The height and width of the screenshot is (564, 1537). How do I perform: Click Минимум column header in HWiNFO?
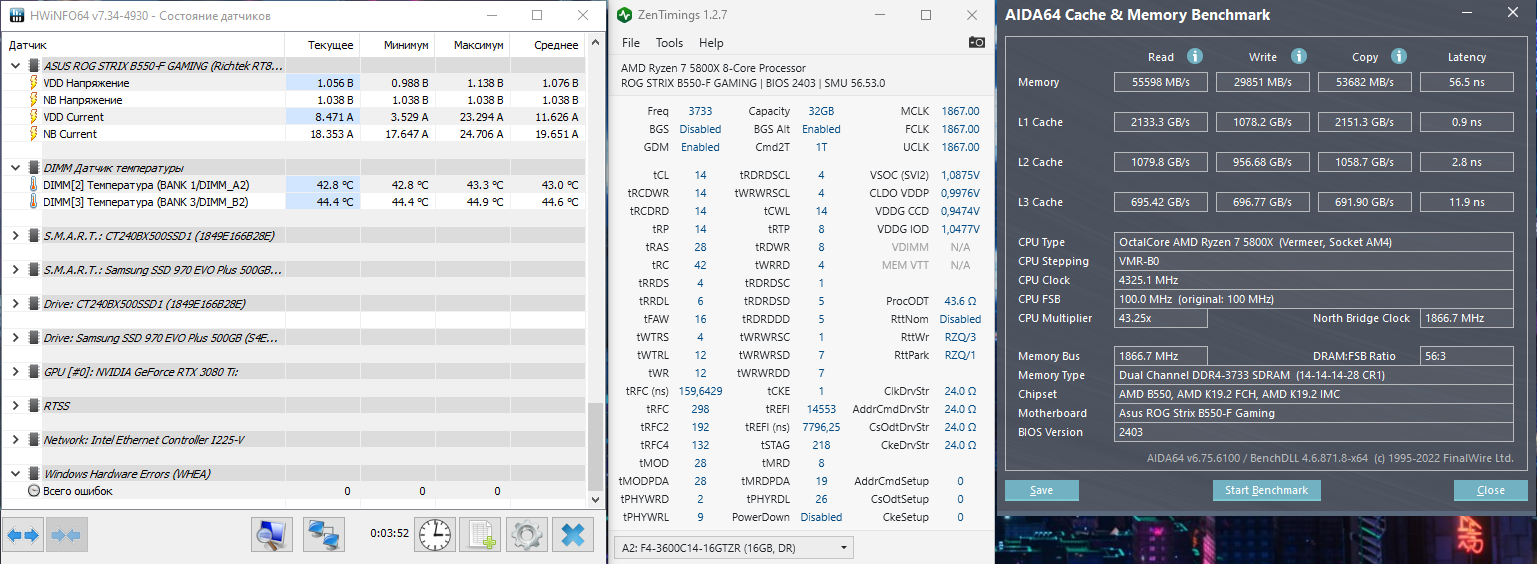[x=397, y=45]
